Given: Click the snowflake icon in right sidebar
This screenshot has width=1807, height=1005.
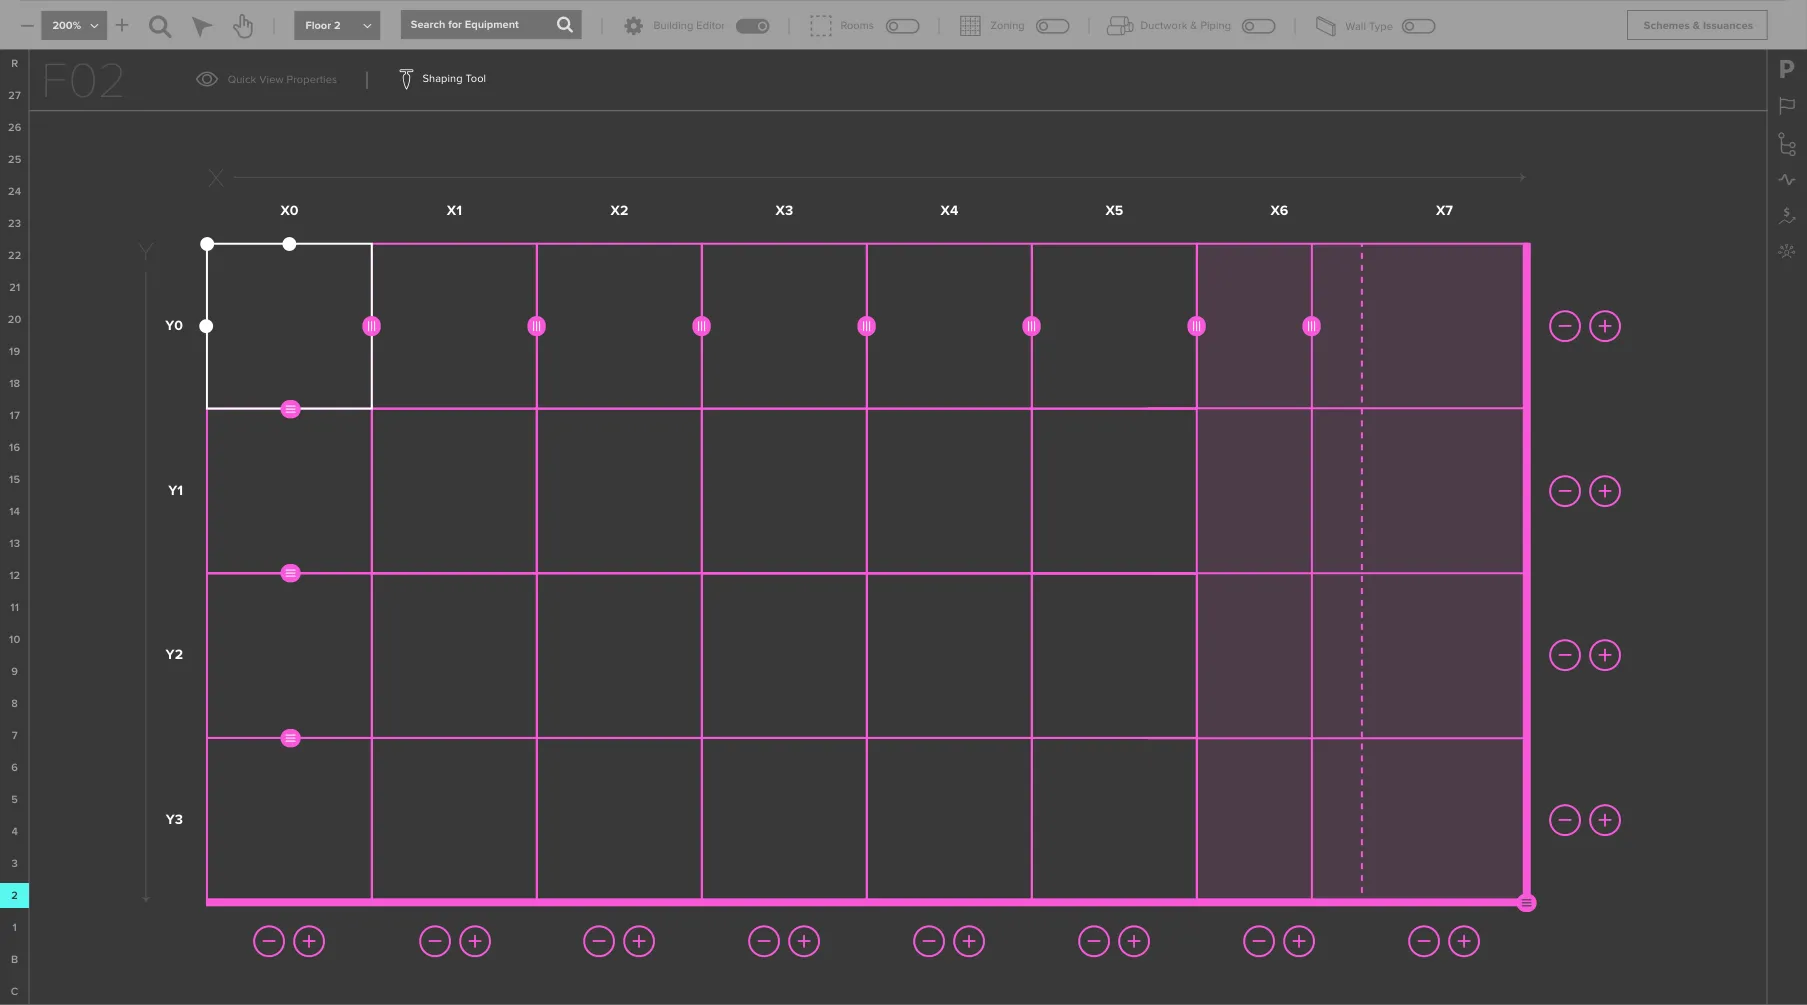Looking at the screenshot, I should coord(1787,251).
